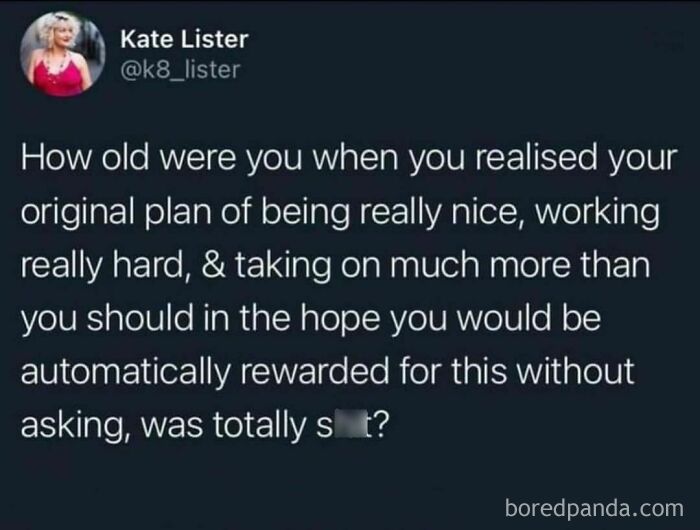Click the @k8_lister handle
This screenshot has width=700, height=530.
coord(179,68)
